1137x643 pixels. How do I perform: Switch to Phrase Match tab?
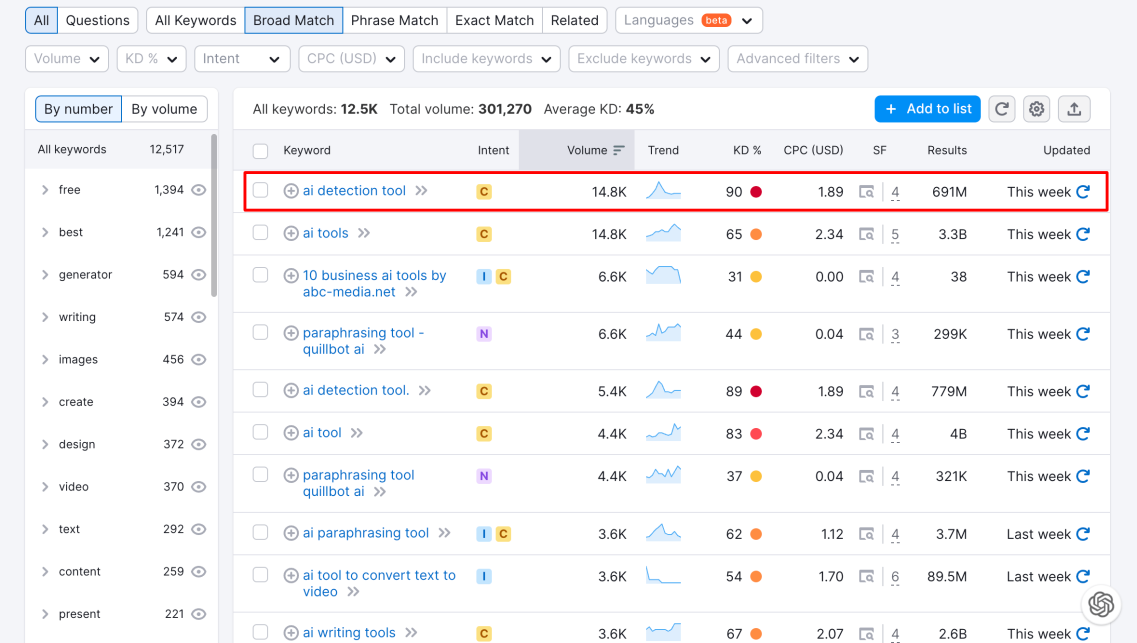[394, 20]
